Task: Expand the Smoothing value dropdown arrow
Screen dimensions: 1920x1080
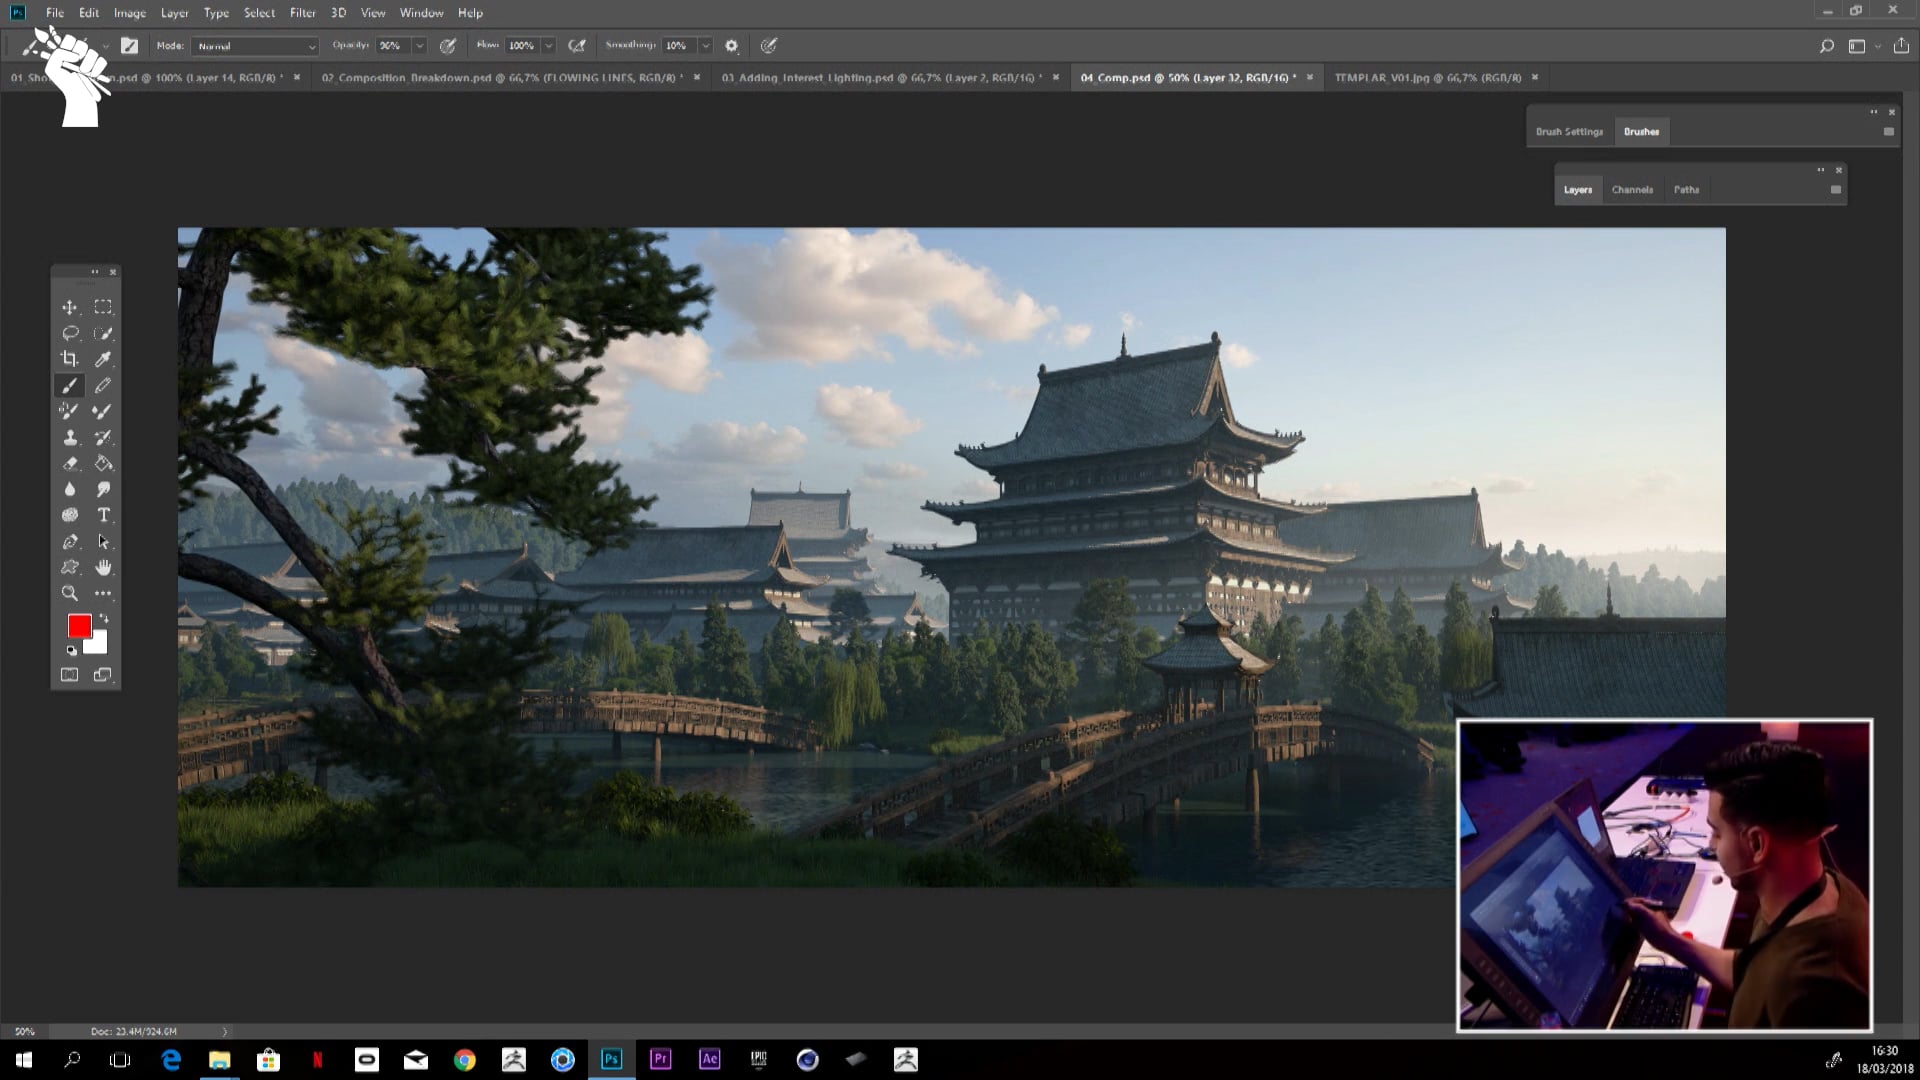Action: coord(705,46)
